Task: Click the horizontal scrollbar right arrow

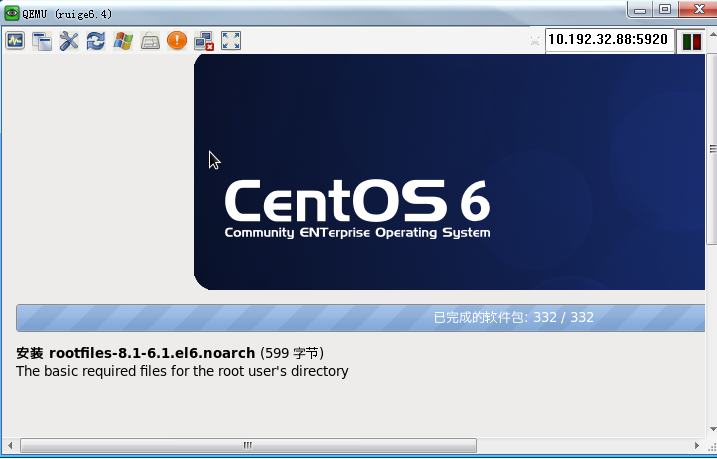Action: (696, 445)
